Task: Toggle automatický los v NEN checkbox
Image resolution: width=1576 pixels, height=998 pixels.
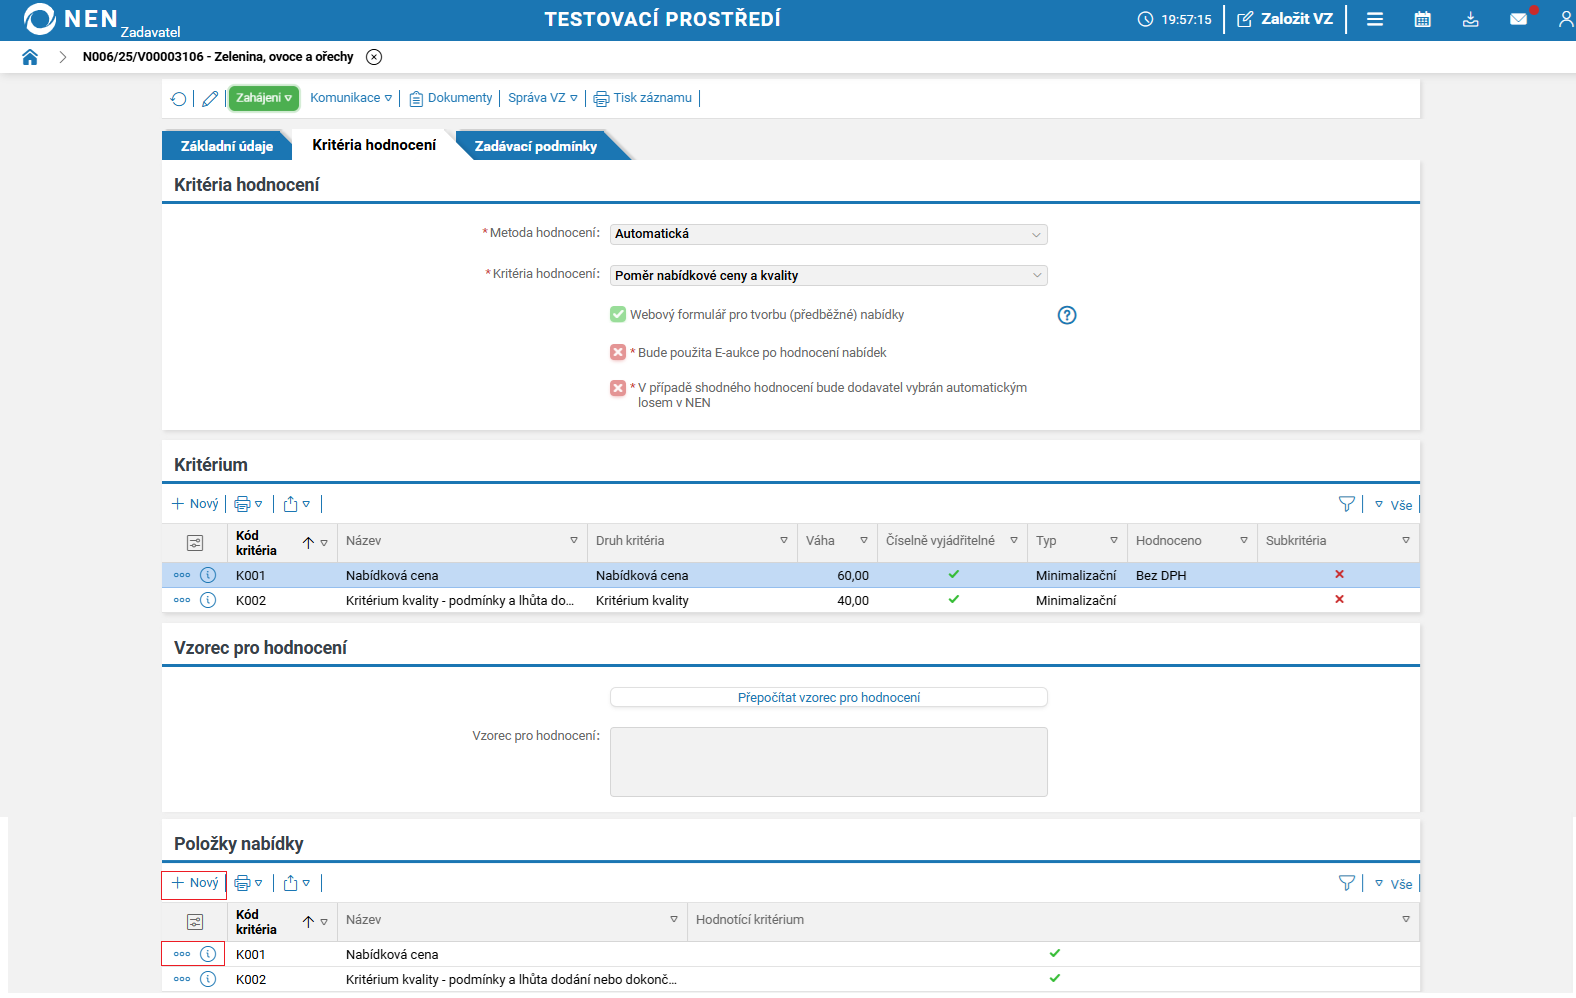Action: [x=618, y=388]
